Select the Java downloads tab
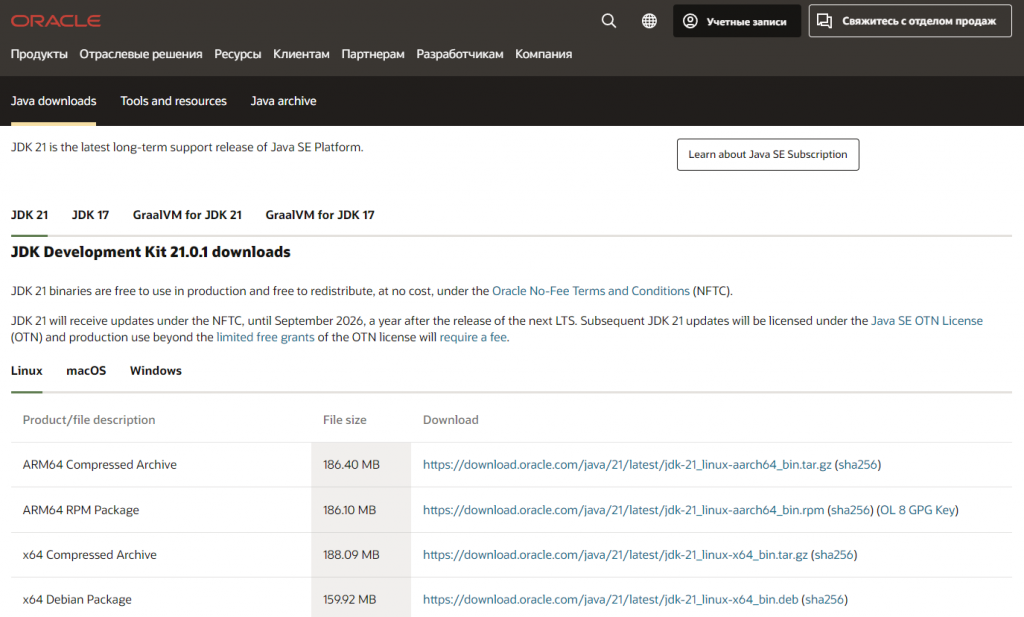This screenshot has height=617, width=1024. [54, 101]
